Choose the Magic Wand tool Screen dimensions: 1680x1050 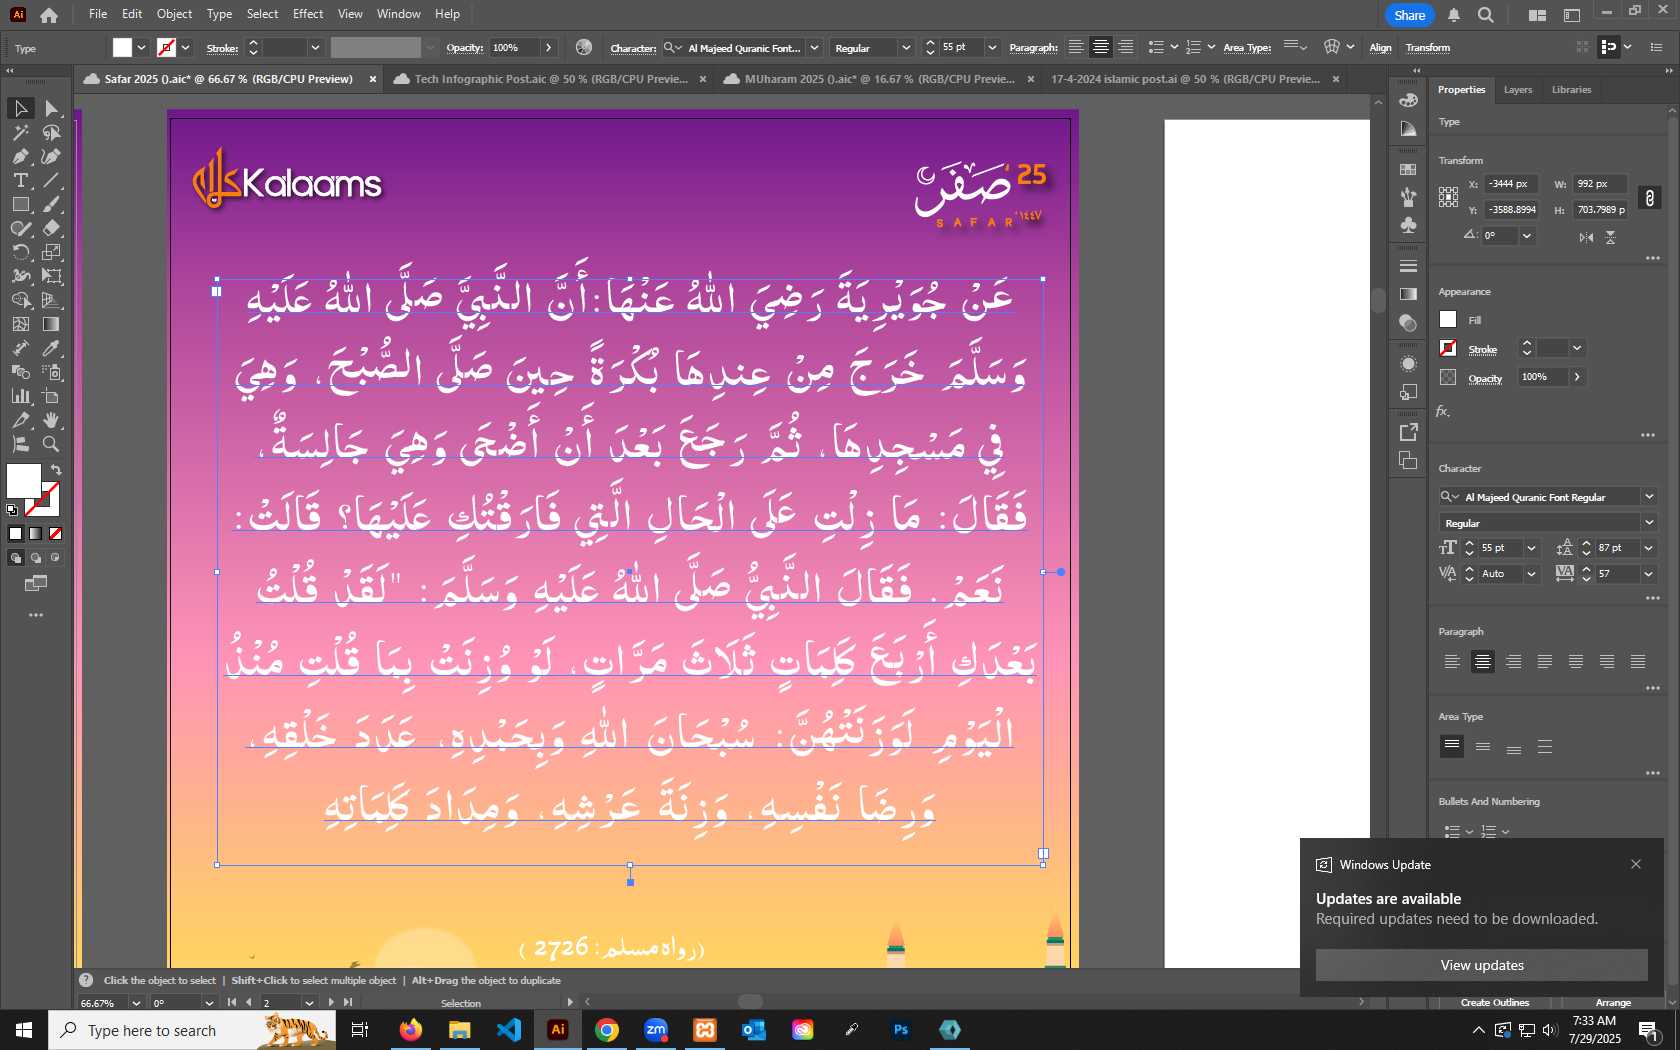pyautogui.click(x=20, y=132)
